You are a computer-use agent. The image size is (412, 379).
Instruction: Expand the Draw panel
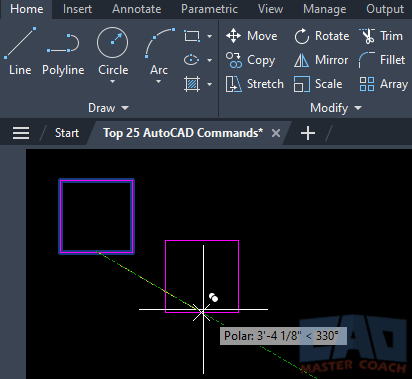108,108
